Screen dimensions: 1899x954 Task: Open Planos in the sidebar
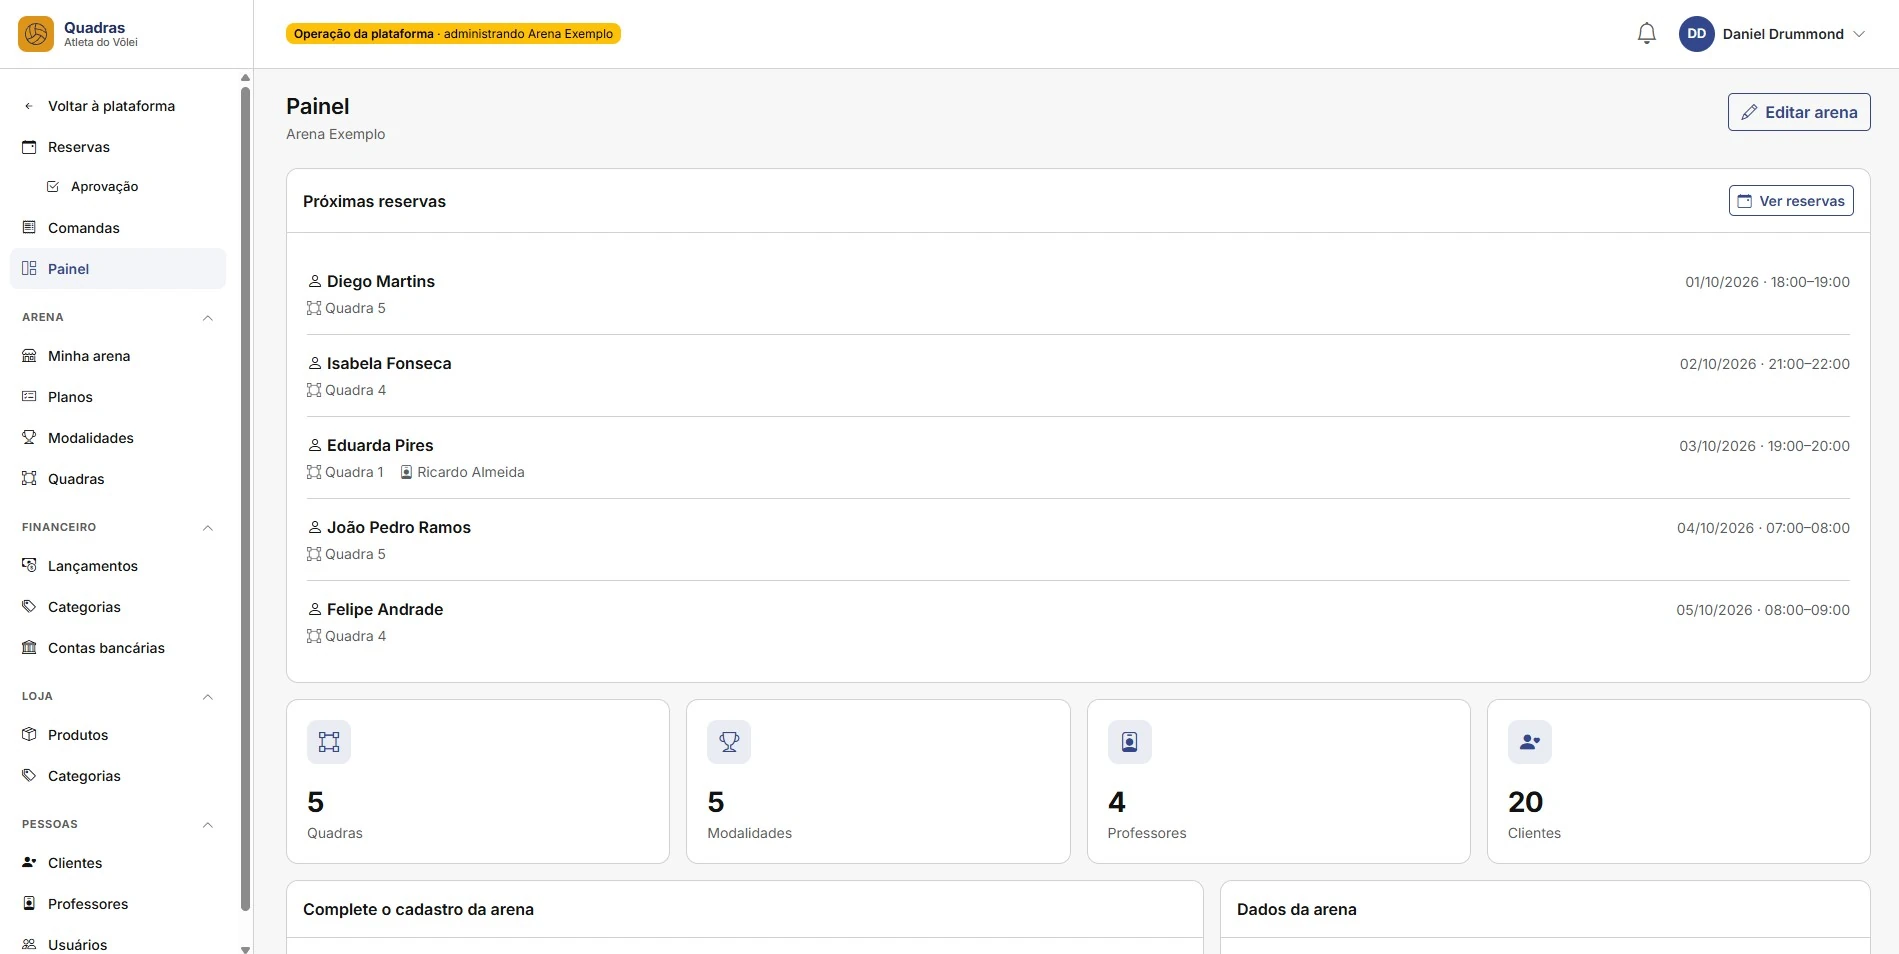[x=118, y=397]
